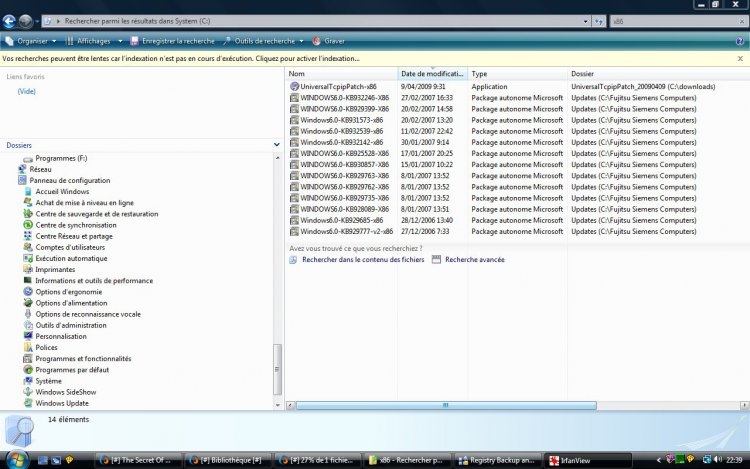Click folder tree vertical scrollbar thumb
Image resolution: width=750 pixels, height=469 pixels.
277,369
